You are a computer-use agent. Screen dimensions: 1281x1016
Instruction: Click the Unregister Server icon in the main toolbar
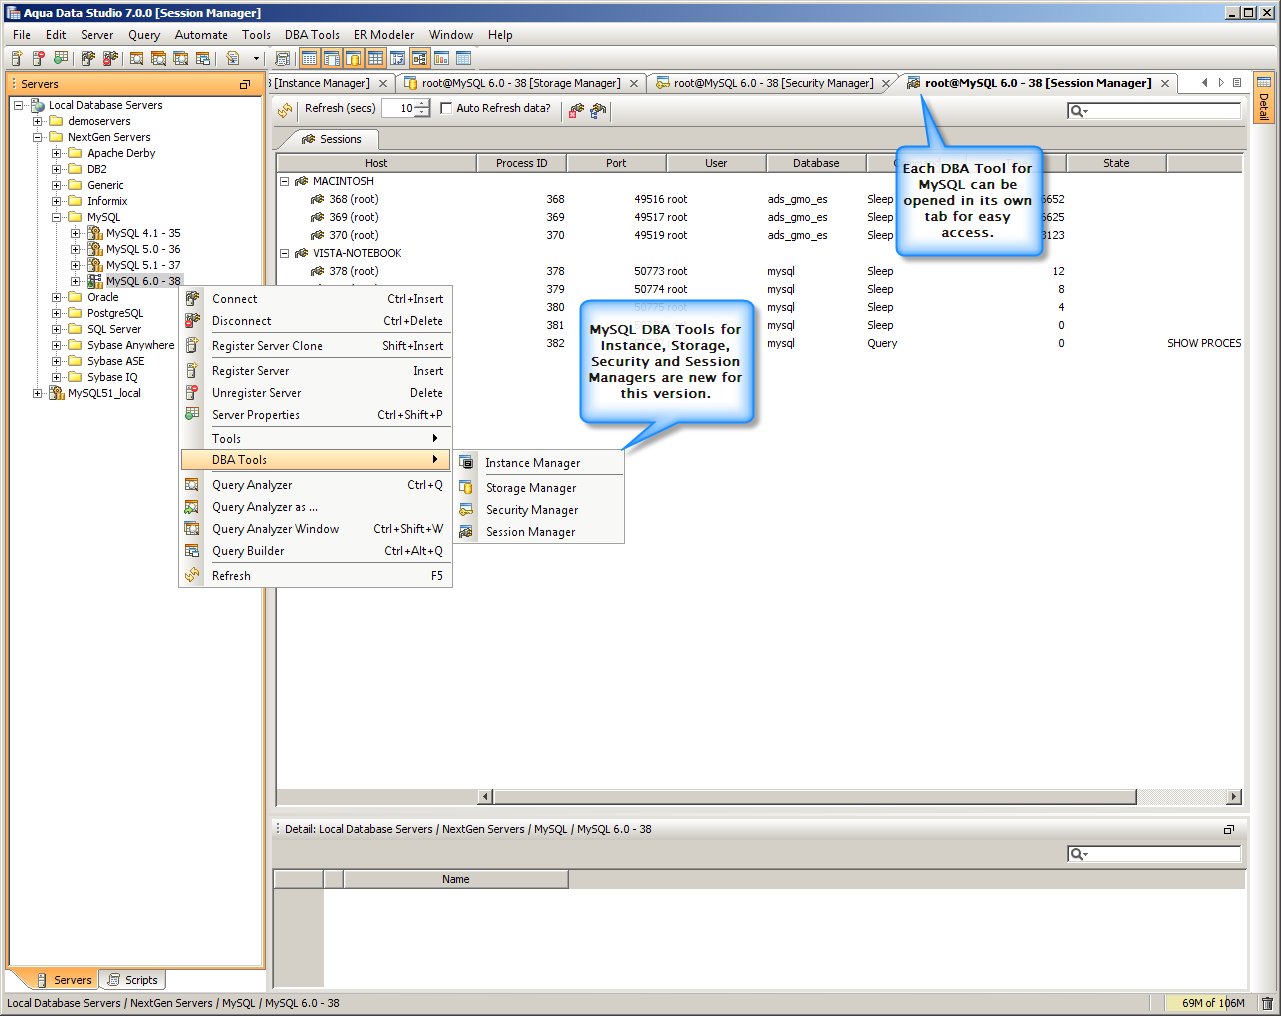pos(38,58)
